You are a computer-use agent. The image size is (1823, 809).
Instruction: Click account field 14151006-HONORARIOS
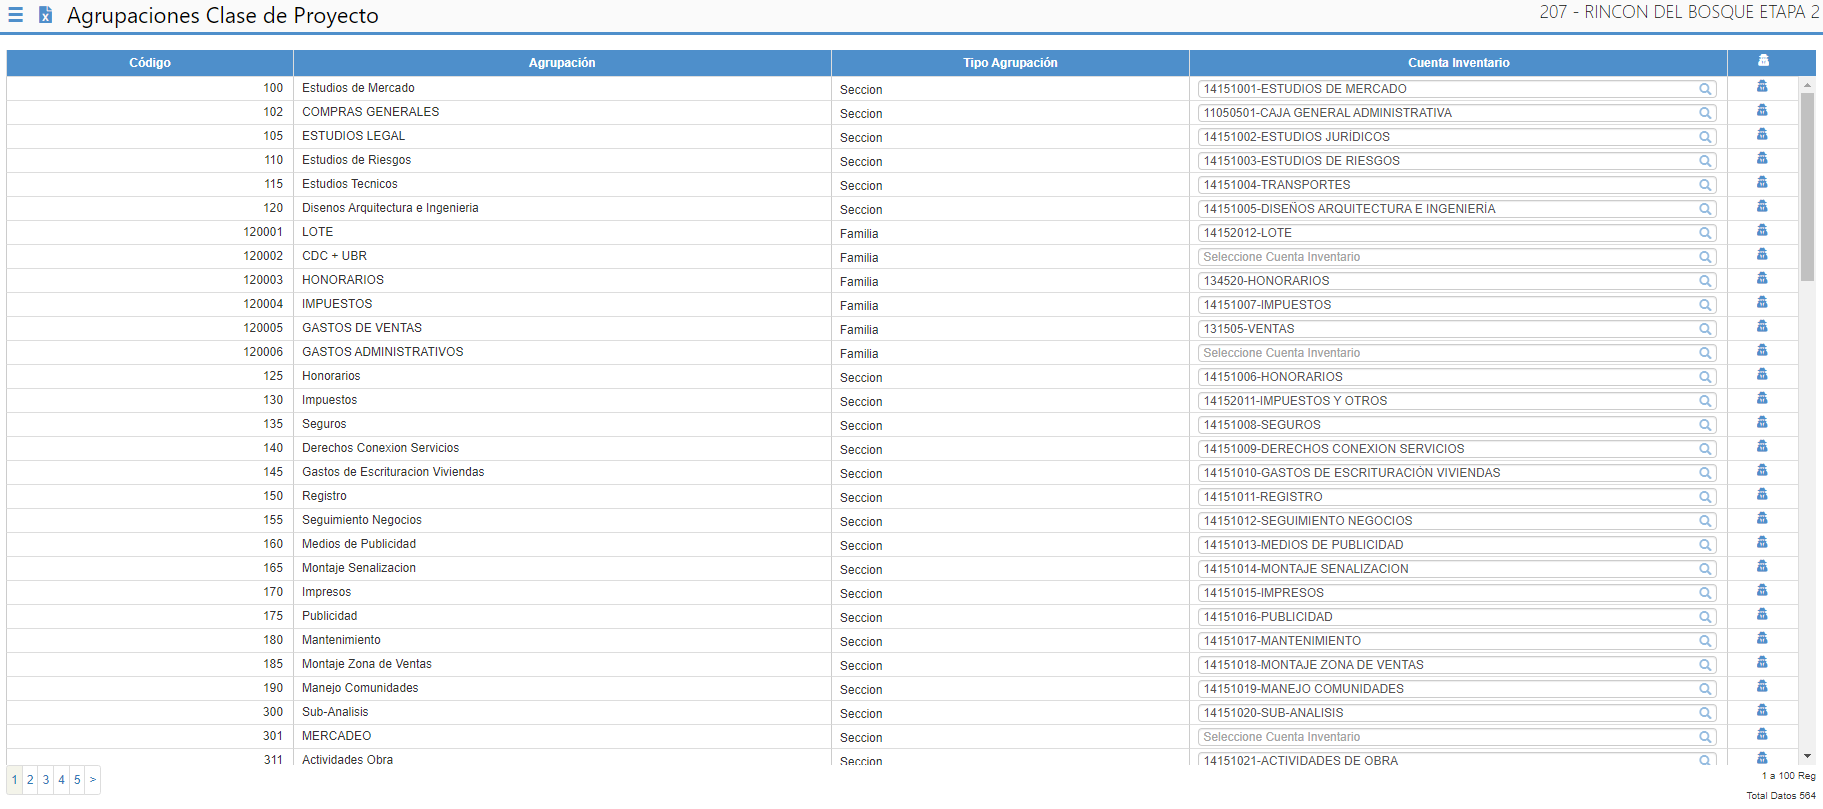click(x=1457, y=377)
